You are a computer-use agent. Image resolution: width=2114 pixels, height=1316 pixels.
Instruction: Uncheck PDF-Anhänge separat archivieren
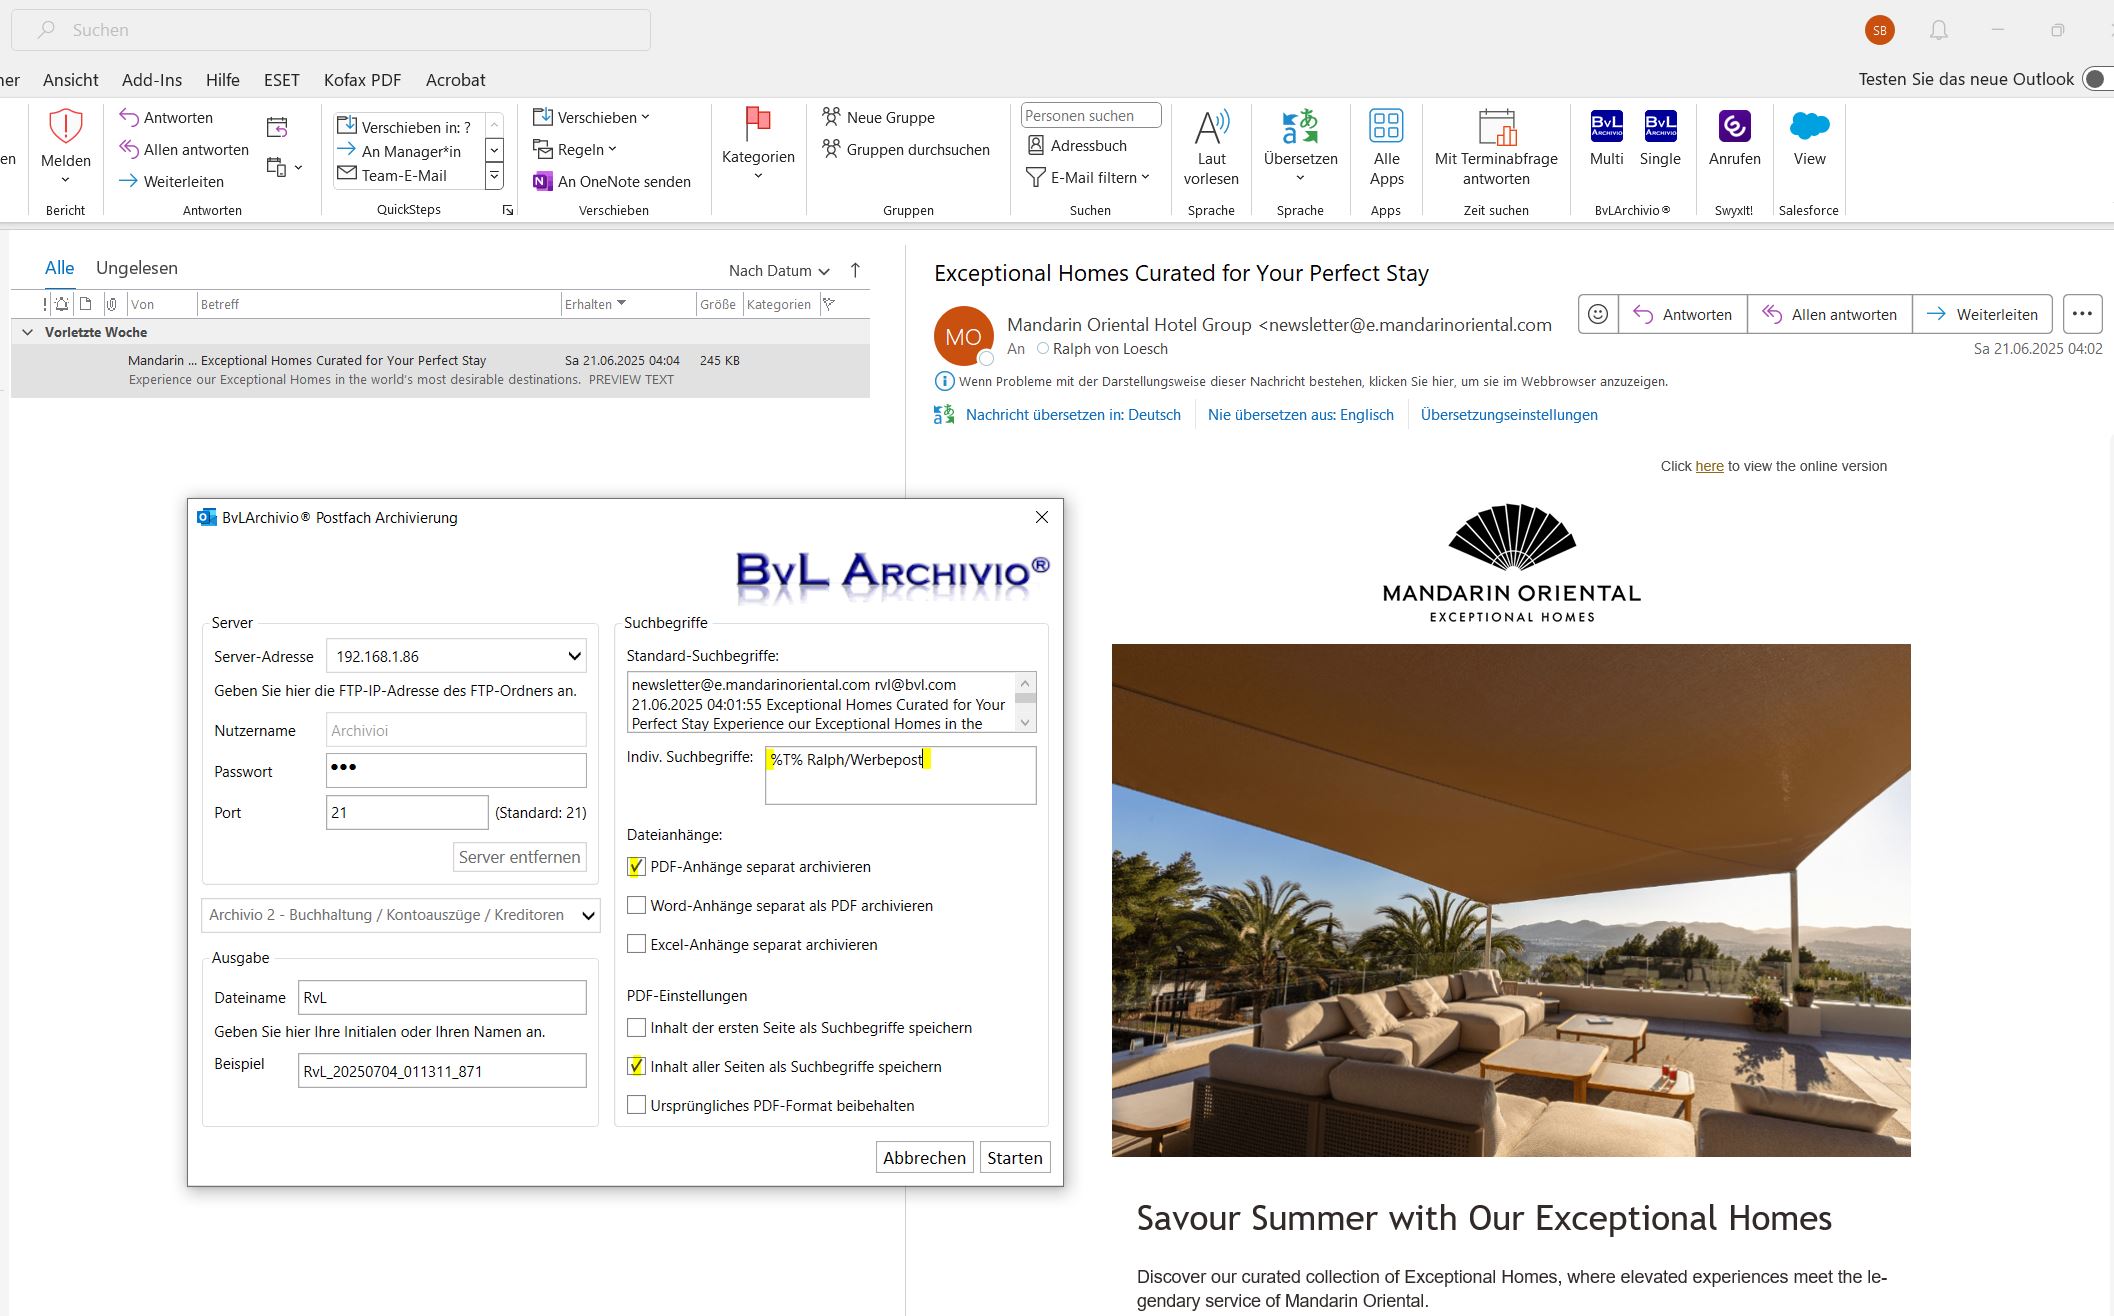[x=636, y=867]
